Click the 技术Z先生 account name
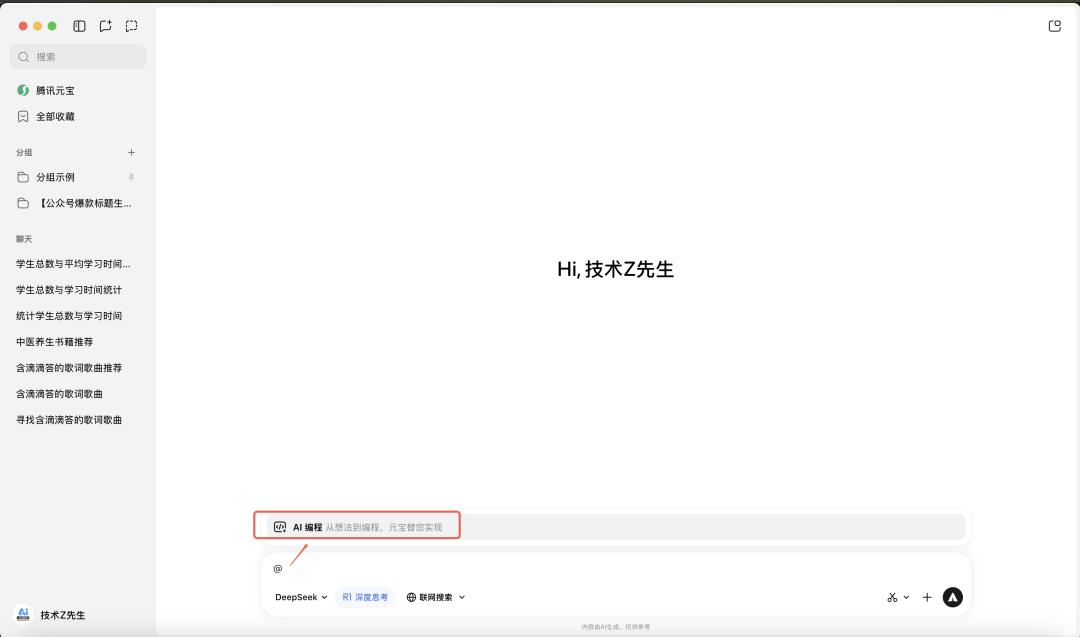The image size is (1080, 637). coord(63,615)
